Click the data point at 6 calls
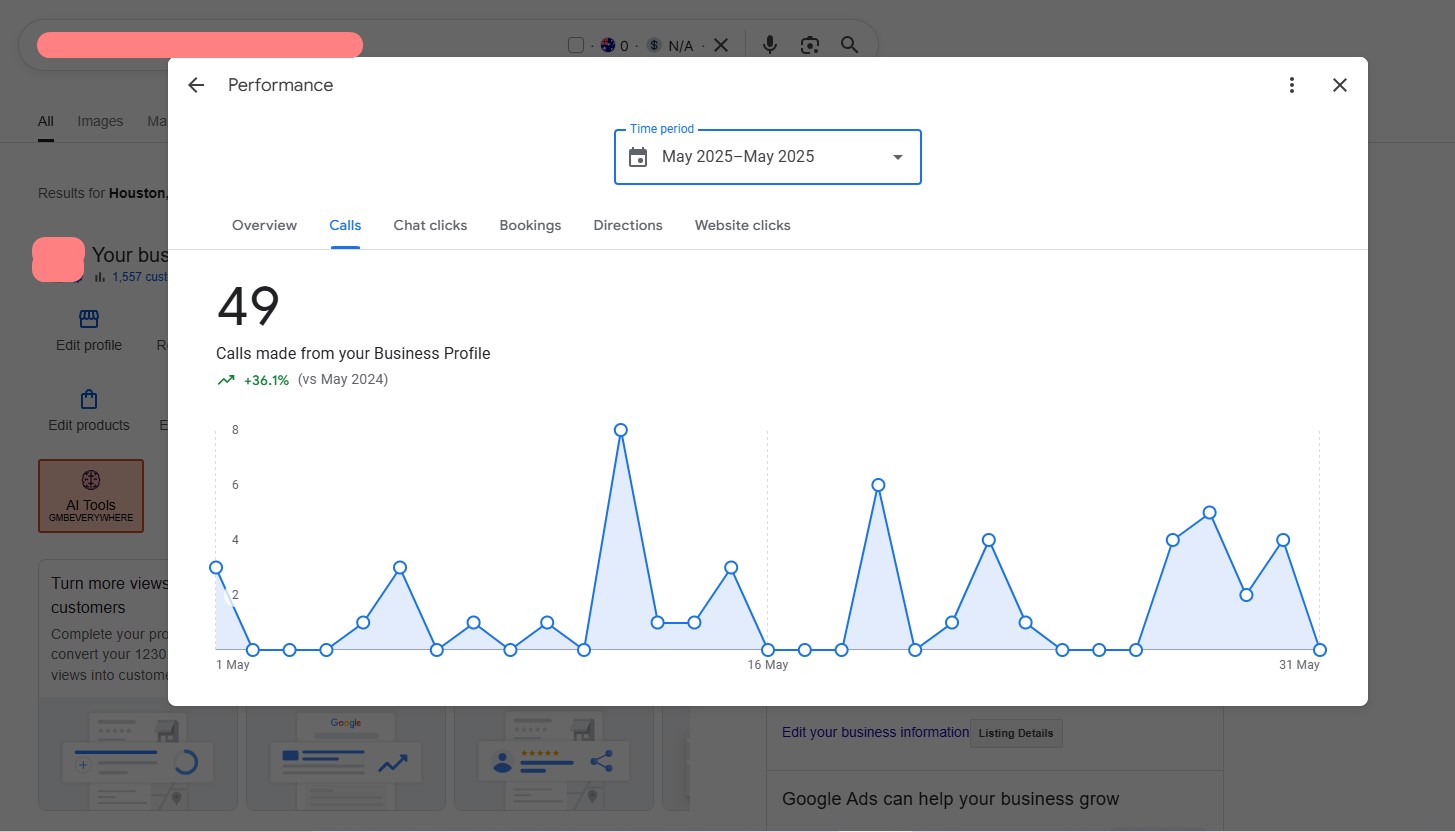Viewport: 1455px width, 832px height. pos(878,485)
